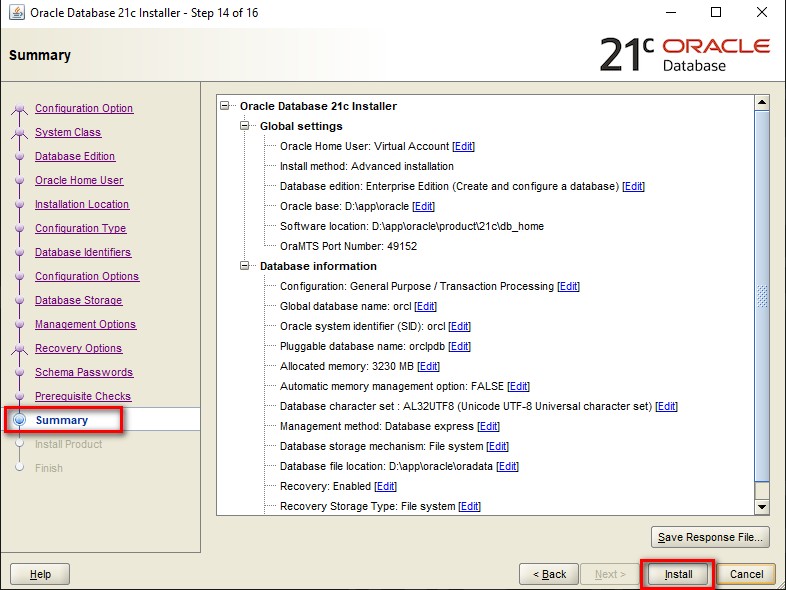
Task: Click the Install button
Action: [x=678, y=574]
